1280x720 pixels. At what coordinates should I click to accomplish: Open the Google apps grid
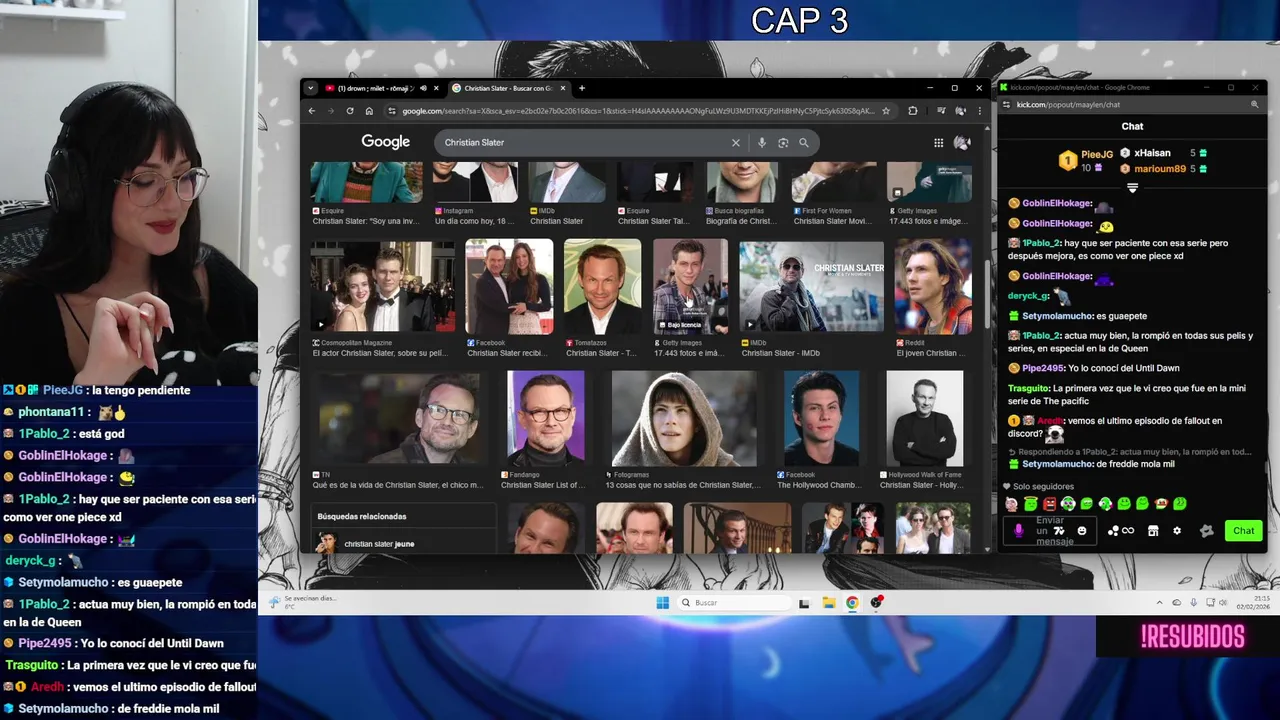[x=938, y=143]
